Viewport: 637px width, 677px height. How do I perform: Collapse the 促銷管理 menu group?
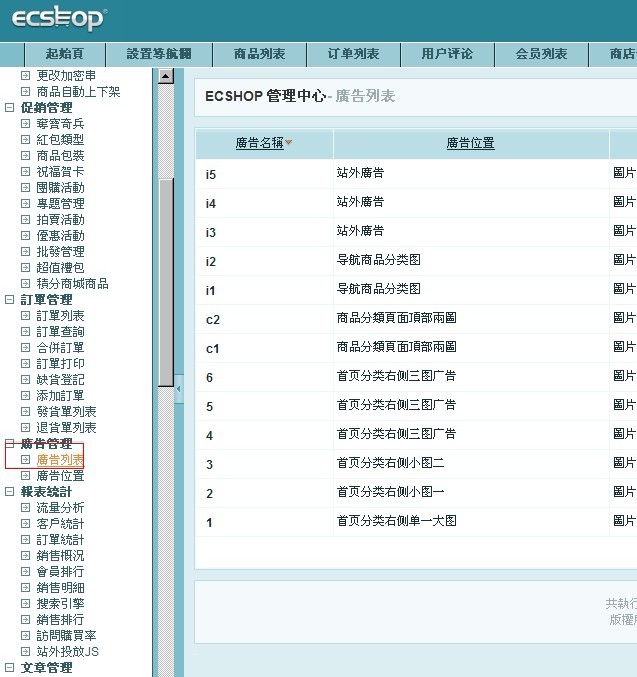(10, 108)
